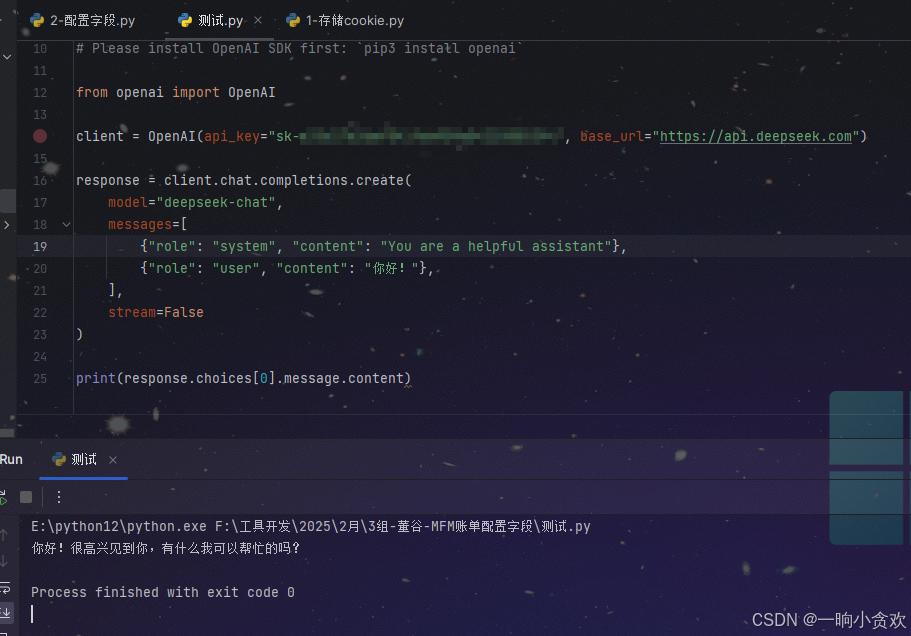
Task: Click the messages=[ keyword argument
Action: click(x=148, y=225)
